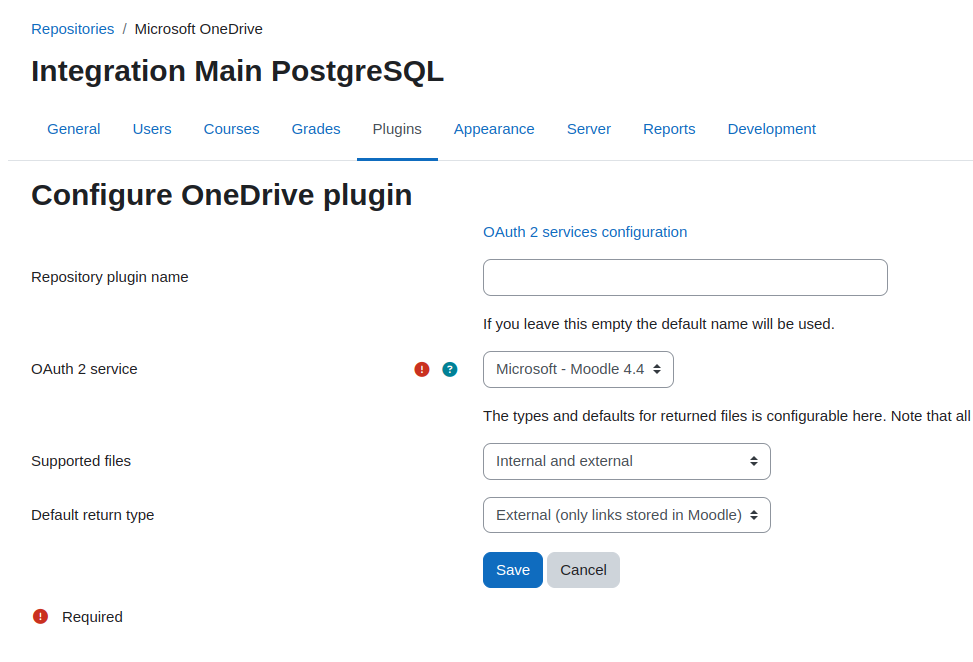Switch to the General tab
This screenshot has width=973, height=662.
tap(74, 129)
